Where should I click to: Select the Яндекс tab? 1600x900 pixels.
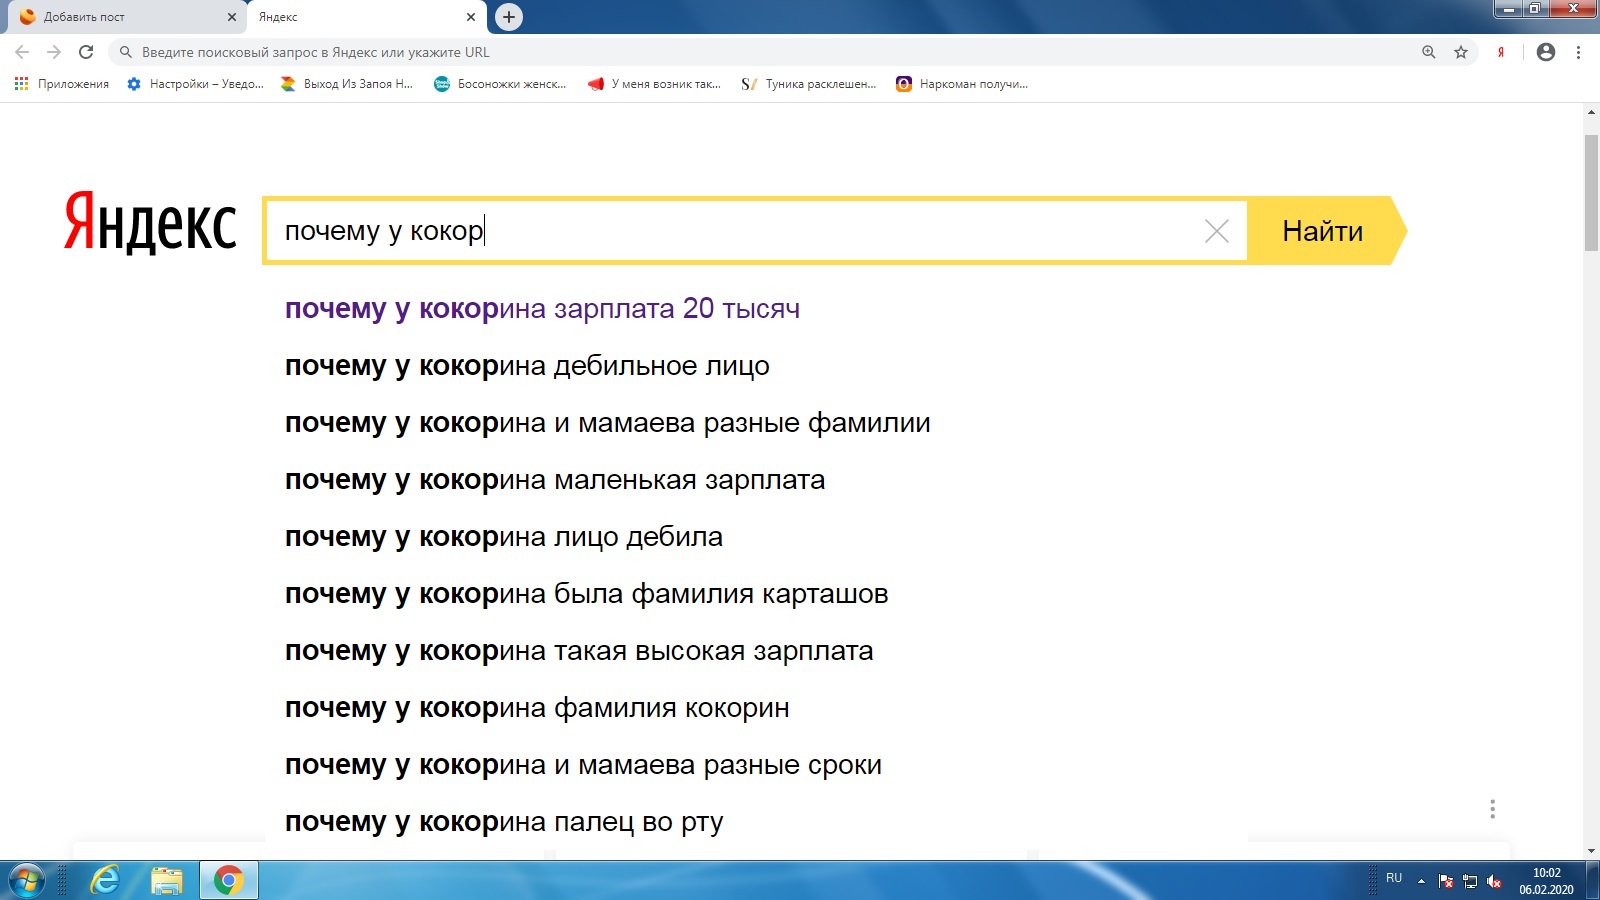[x=367, y=17]
